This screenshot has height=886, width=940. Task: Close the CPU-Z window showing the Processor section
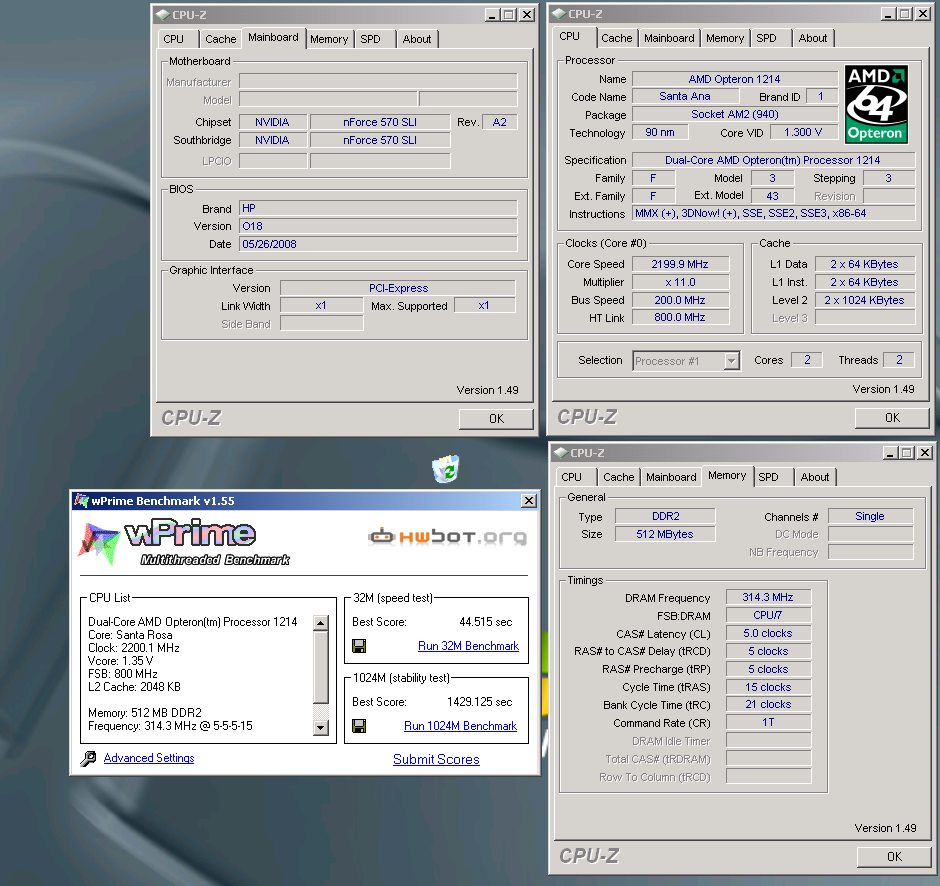(923, 14)
